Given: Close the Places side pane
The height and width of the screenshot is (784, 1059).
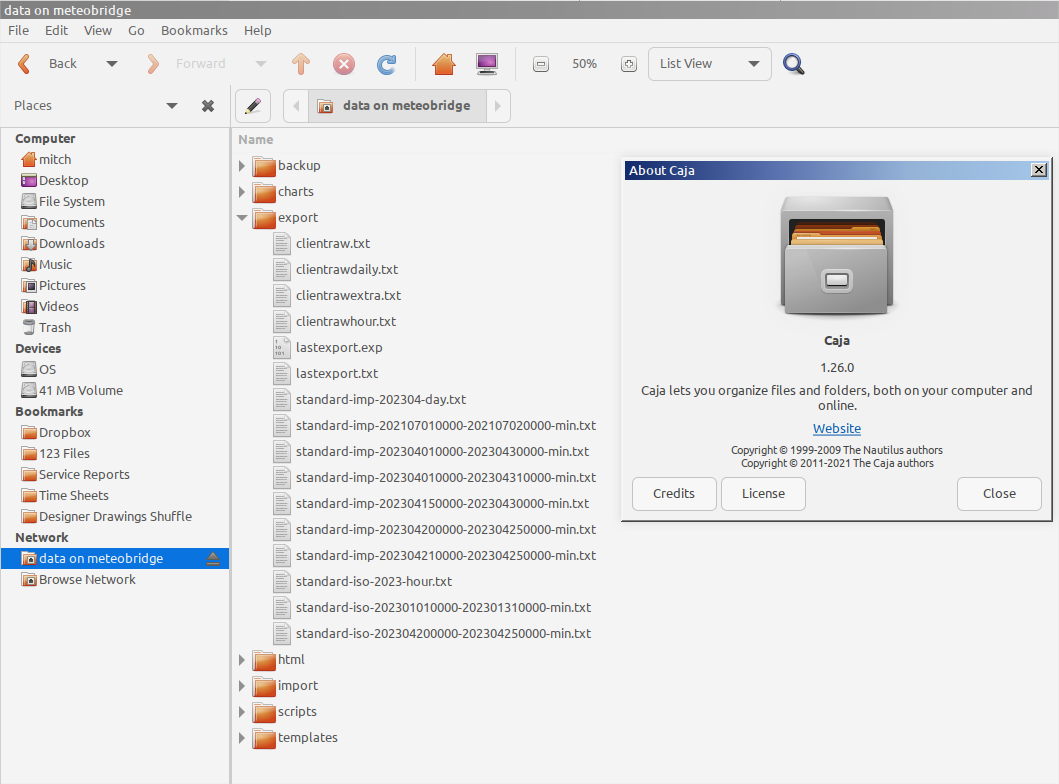Looking at the screenshot, I should point(208,106).
